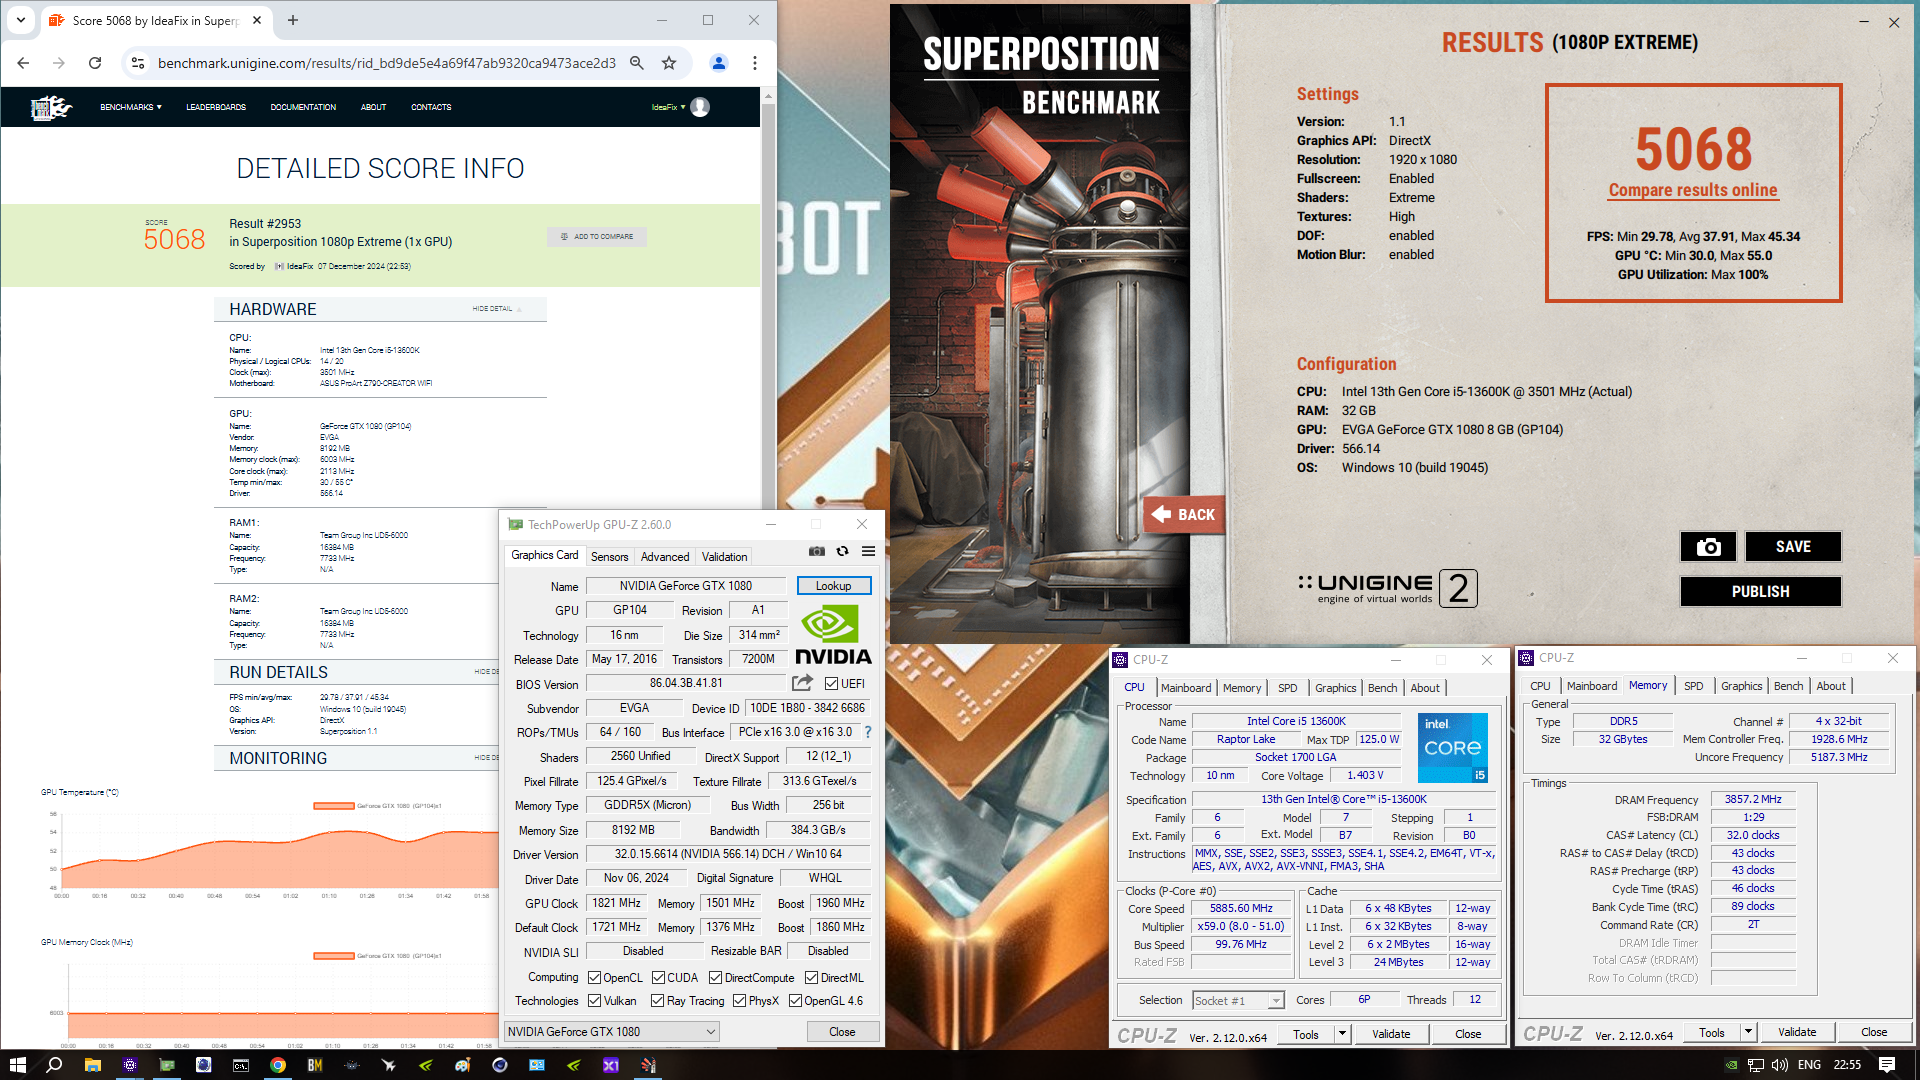The height and width of the screenshot is (1080, 1920).
Task: Open the Chrome three-dot menu
Action: pyautogui.click(x=755, y=63)
